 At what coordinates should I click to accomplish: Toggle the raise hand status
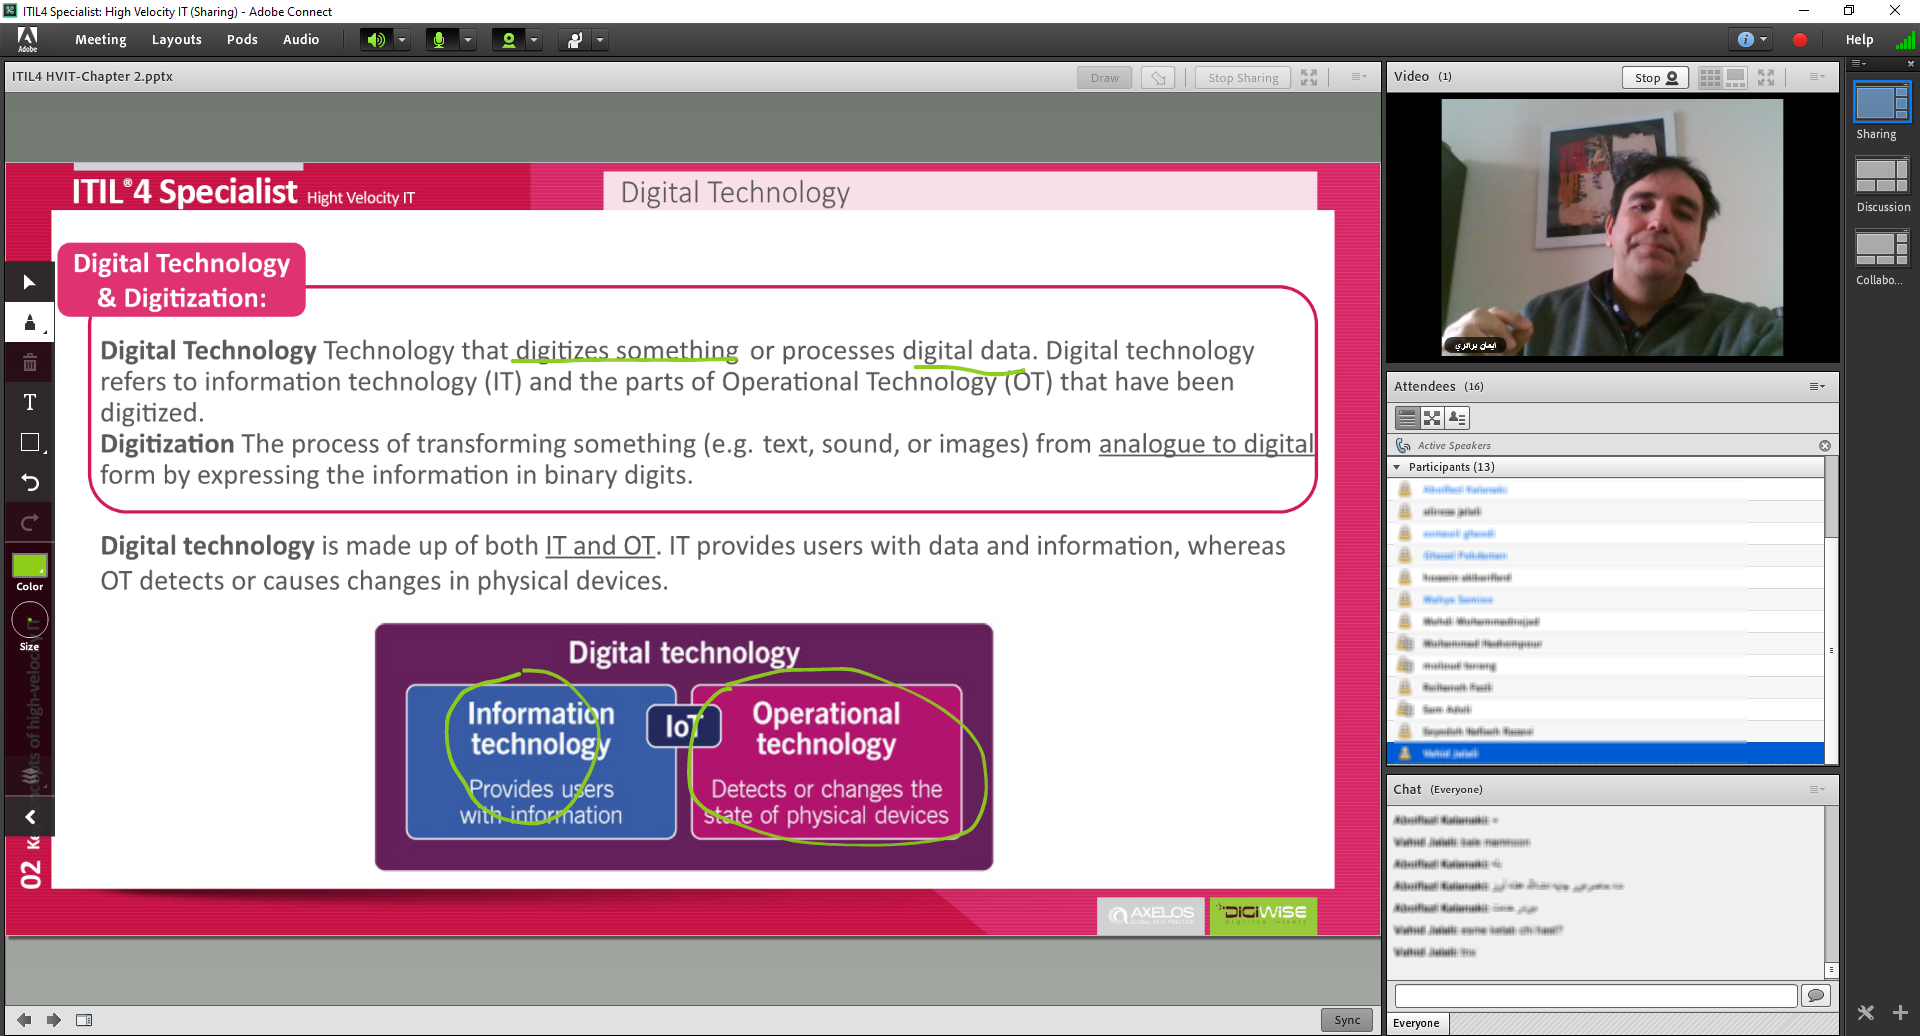(x=575, y=40)
